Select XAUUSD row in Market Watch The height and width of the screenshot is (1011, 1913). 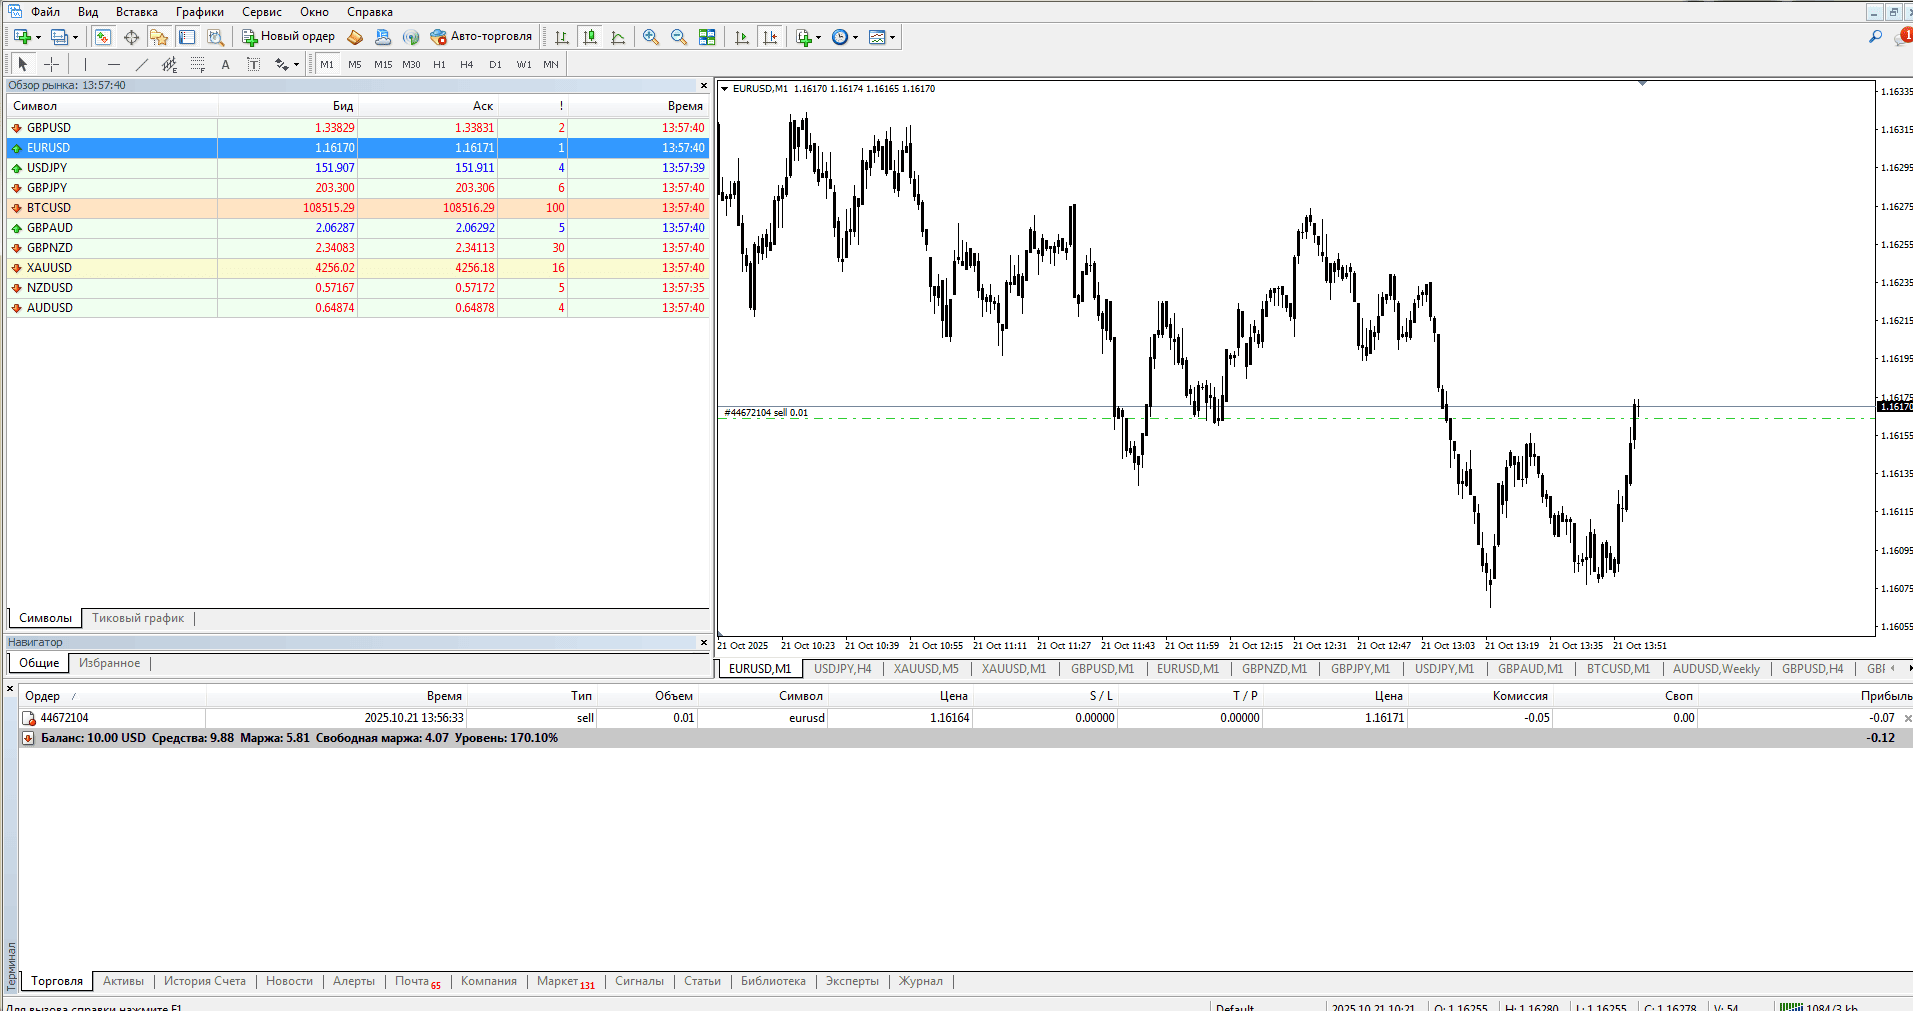pos(358,268)
